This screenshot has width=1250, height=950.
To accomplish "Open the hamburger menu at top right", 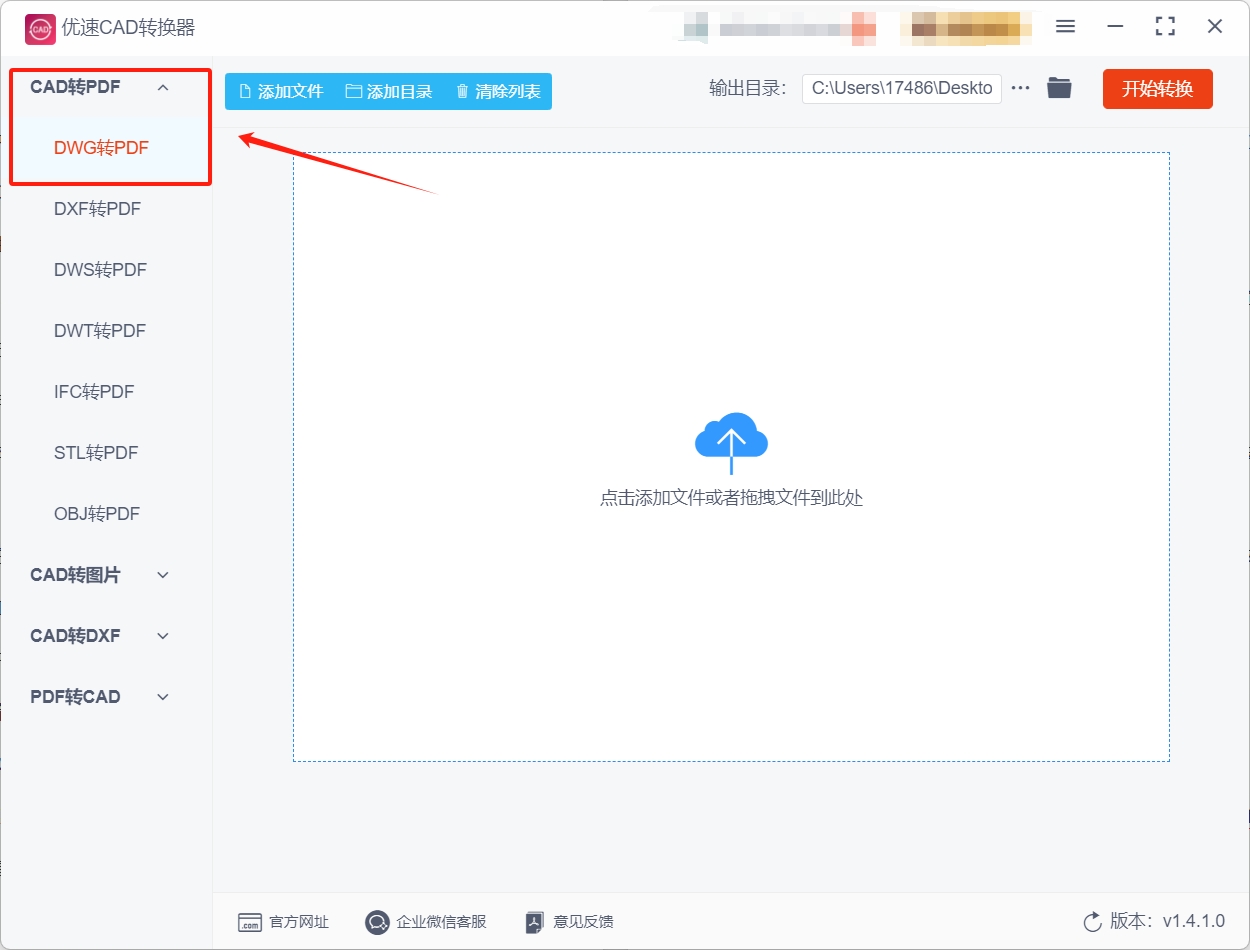I will [x=1065, y=27].
